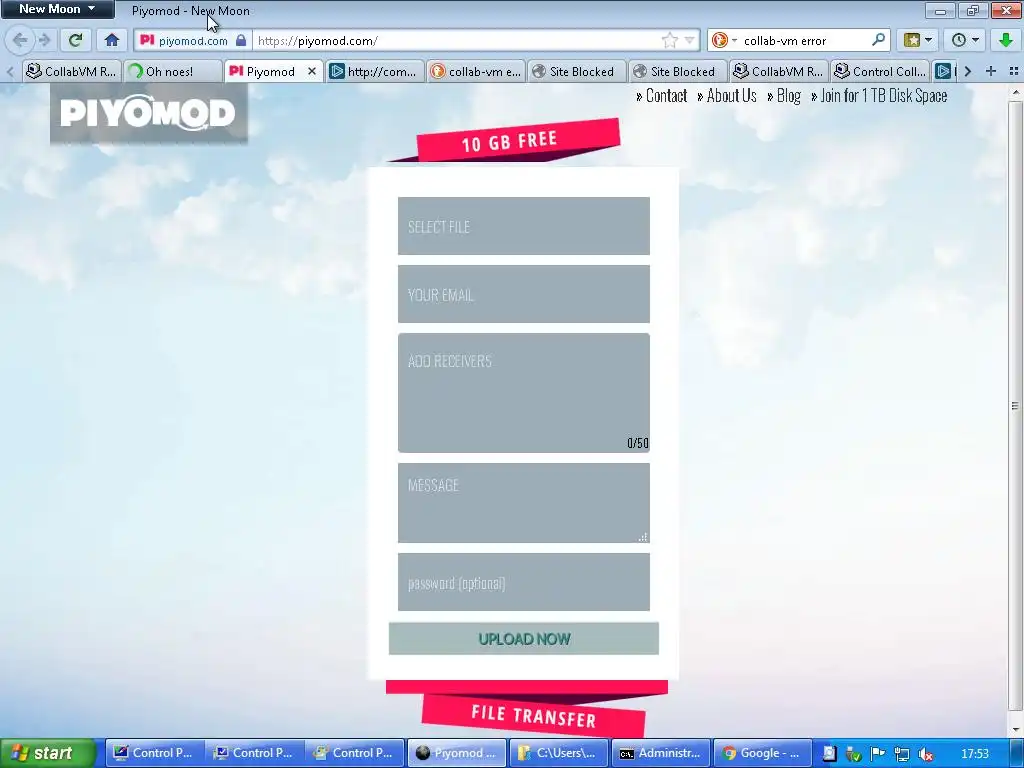
Task: Focus the YOUR EMAIL field
Action: (x=524, y=294)
